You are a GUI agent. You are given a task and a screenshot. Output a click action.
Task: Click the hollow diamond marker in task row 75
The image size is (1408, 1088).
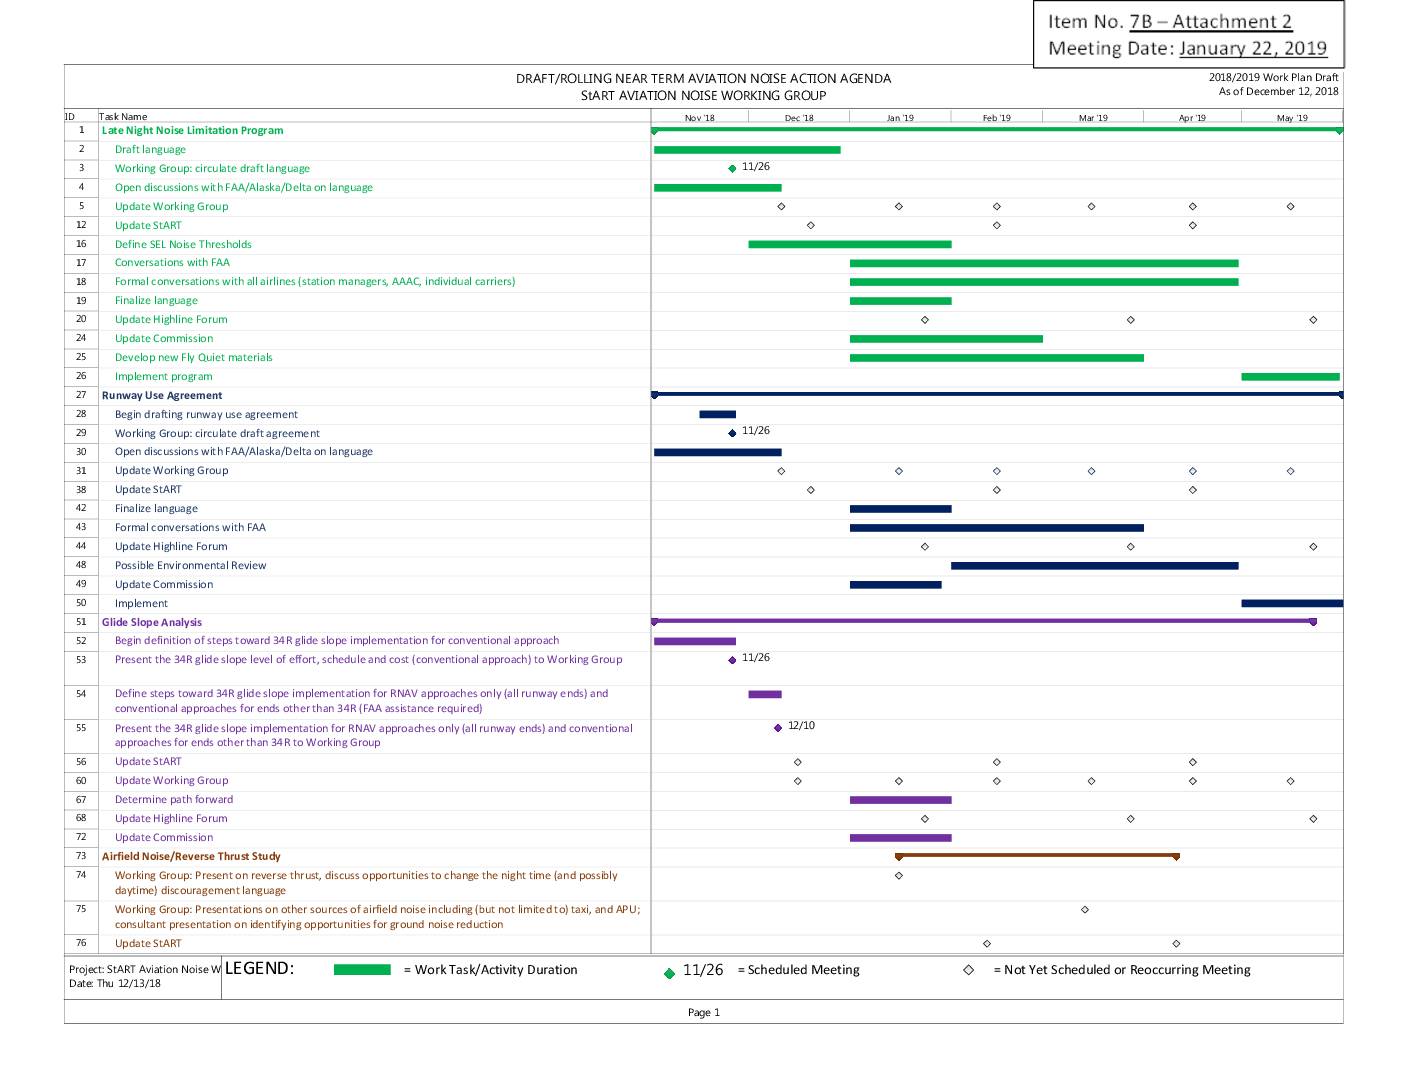click(1085, 910)
